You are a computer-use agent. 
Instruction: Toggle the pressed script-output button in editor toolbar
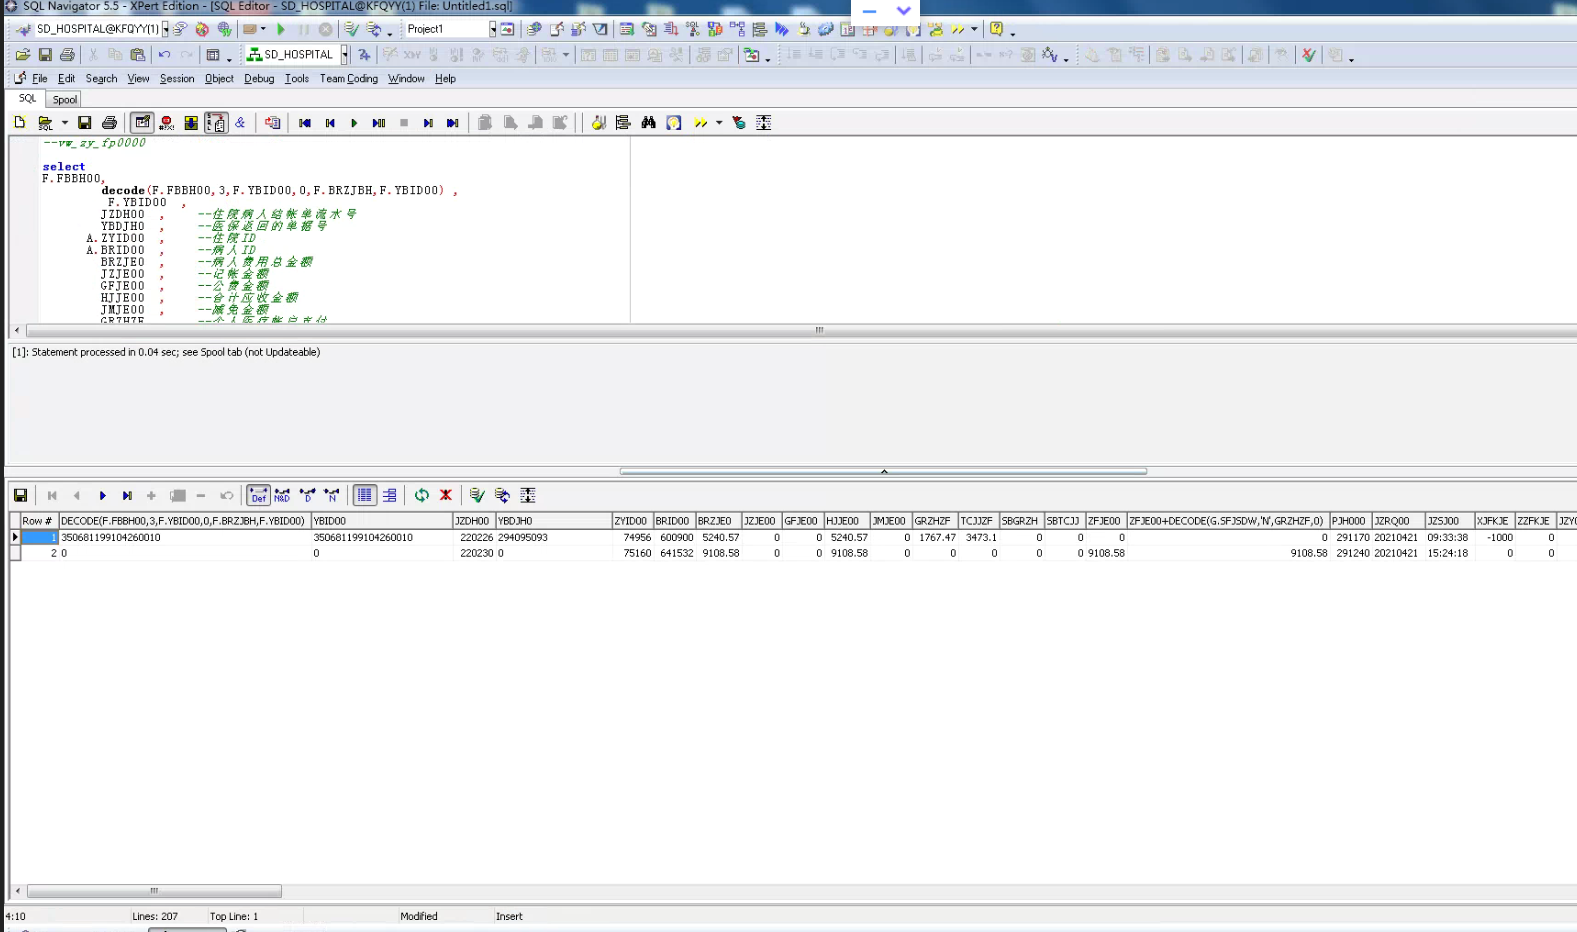[x=216, y=123]
